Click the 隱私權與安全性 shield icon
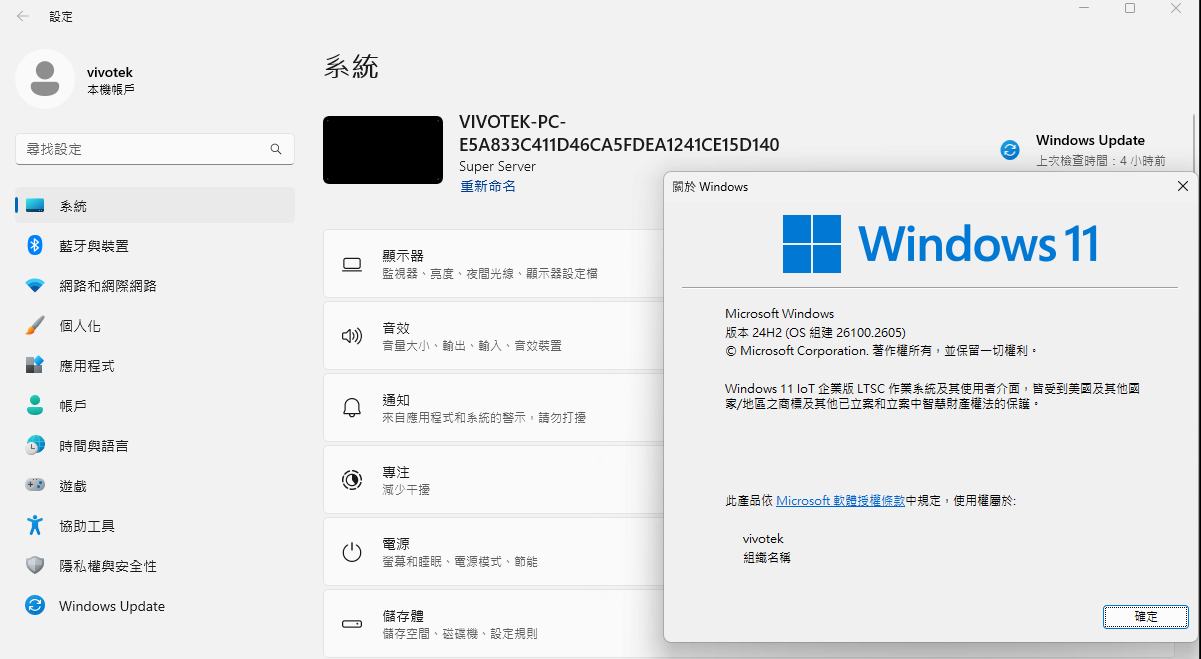Viewport: 1201px width, 659px height. point(35,565)
